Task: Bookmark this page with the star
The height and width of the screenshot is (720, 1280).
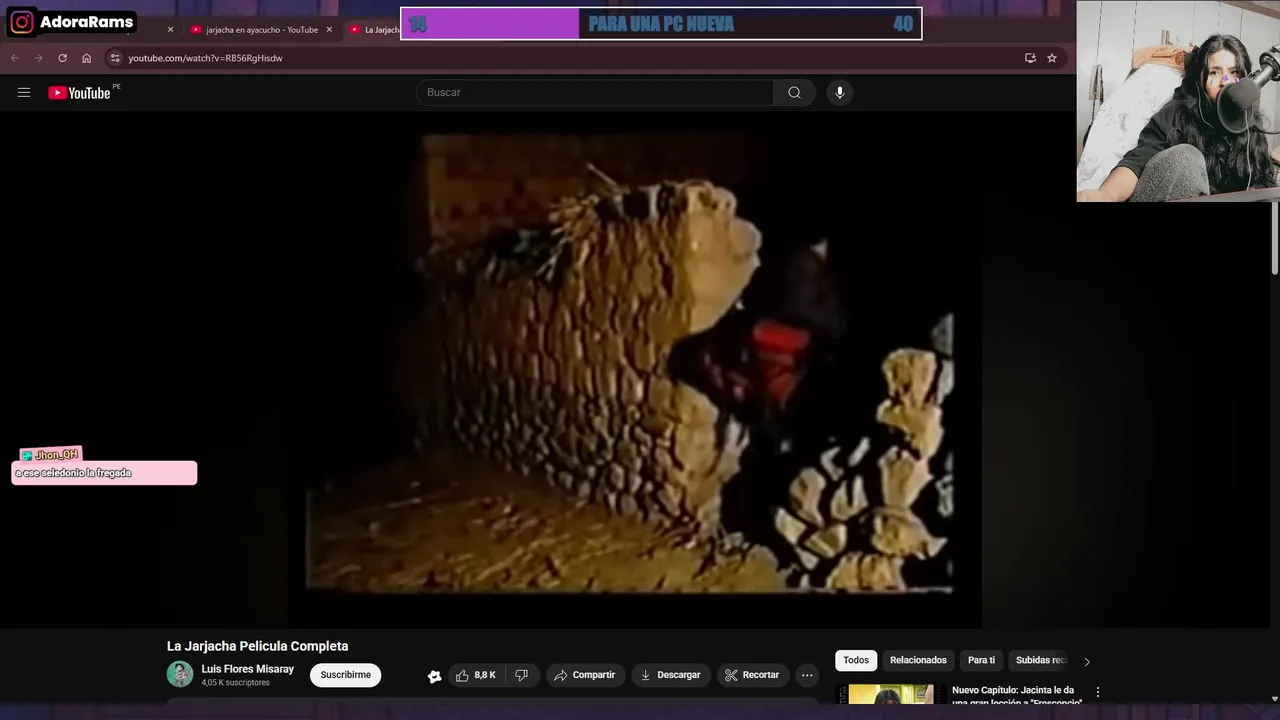Action: point(1052,58)
